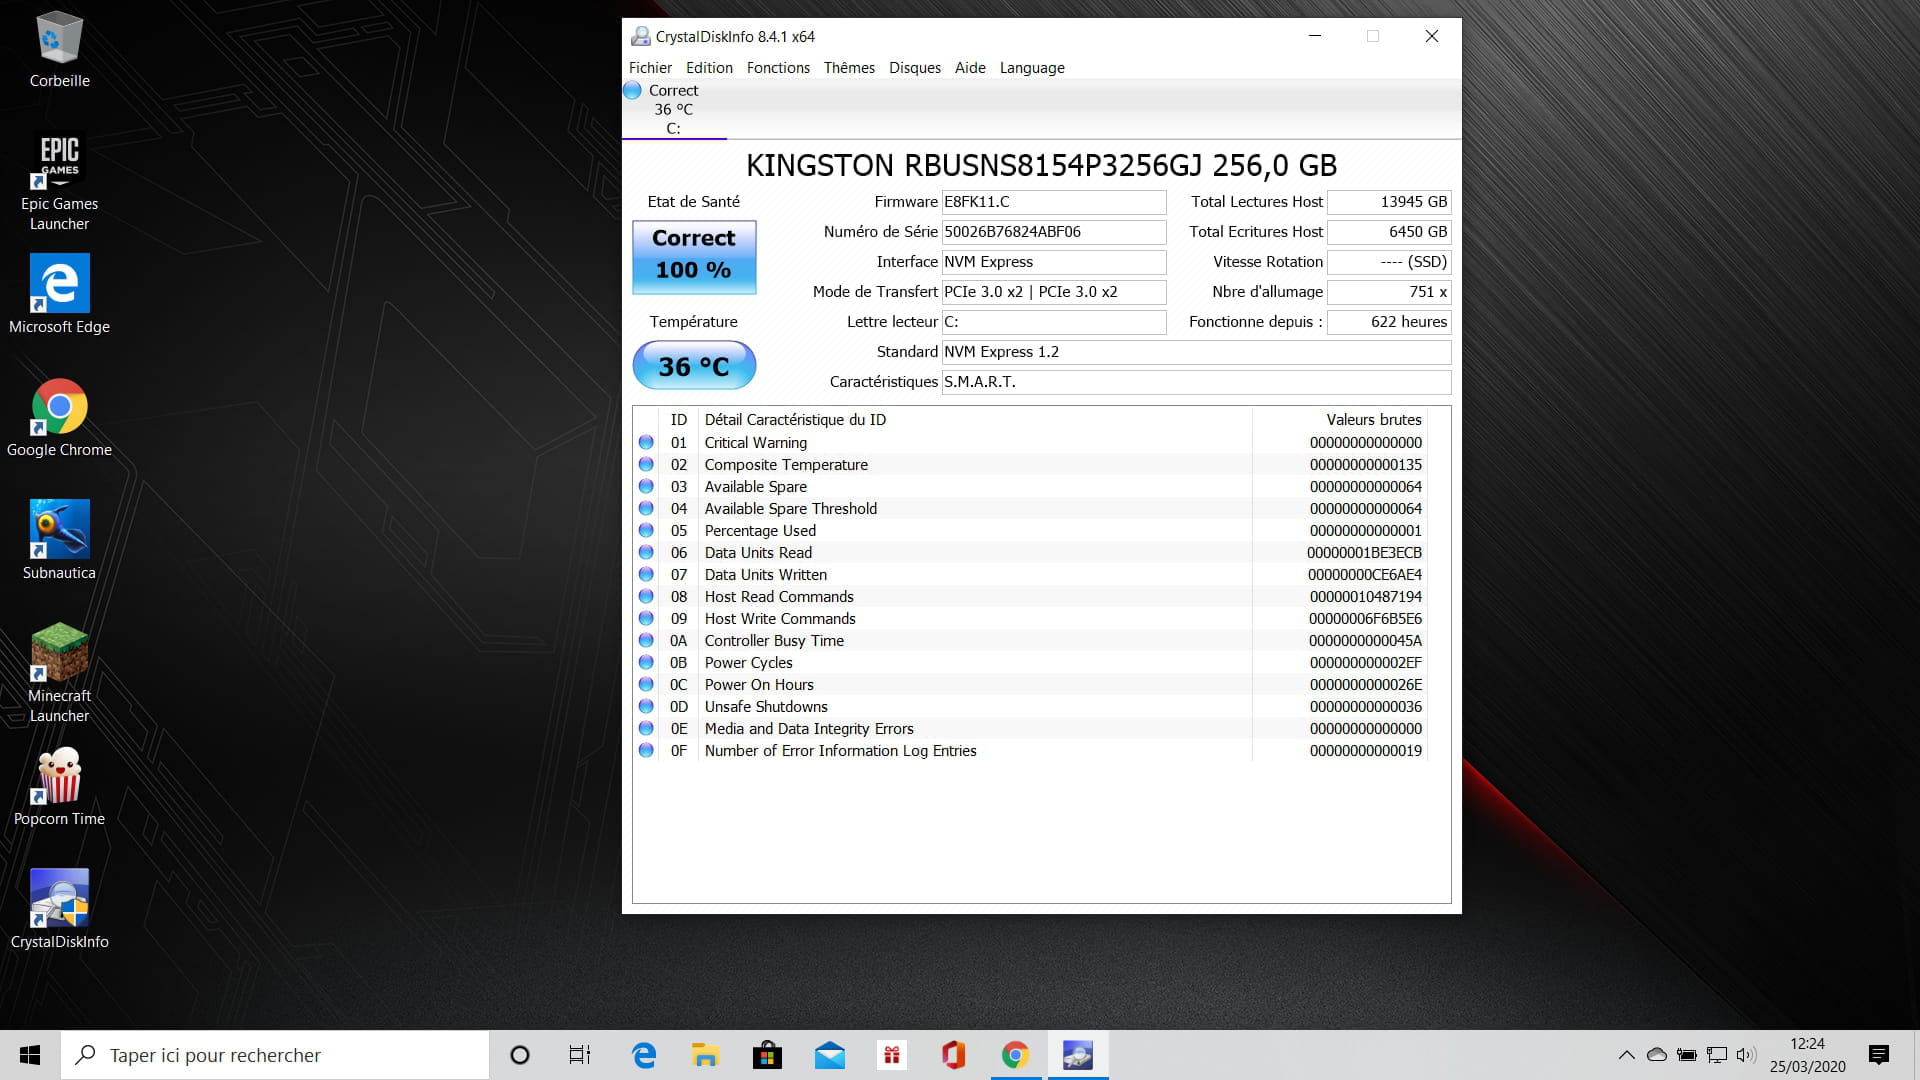This screenshot has width=1920, height=1080.
Task: Open Microsoft Store from the taskbar
Action: coord(767,1055)
